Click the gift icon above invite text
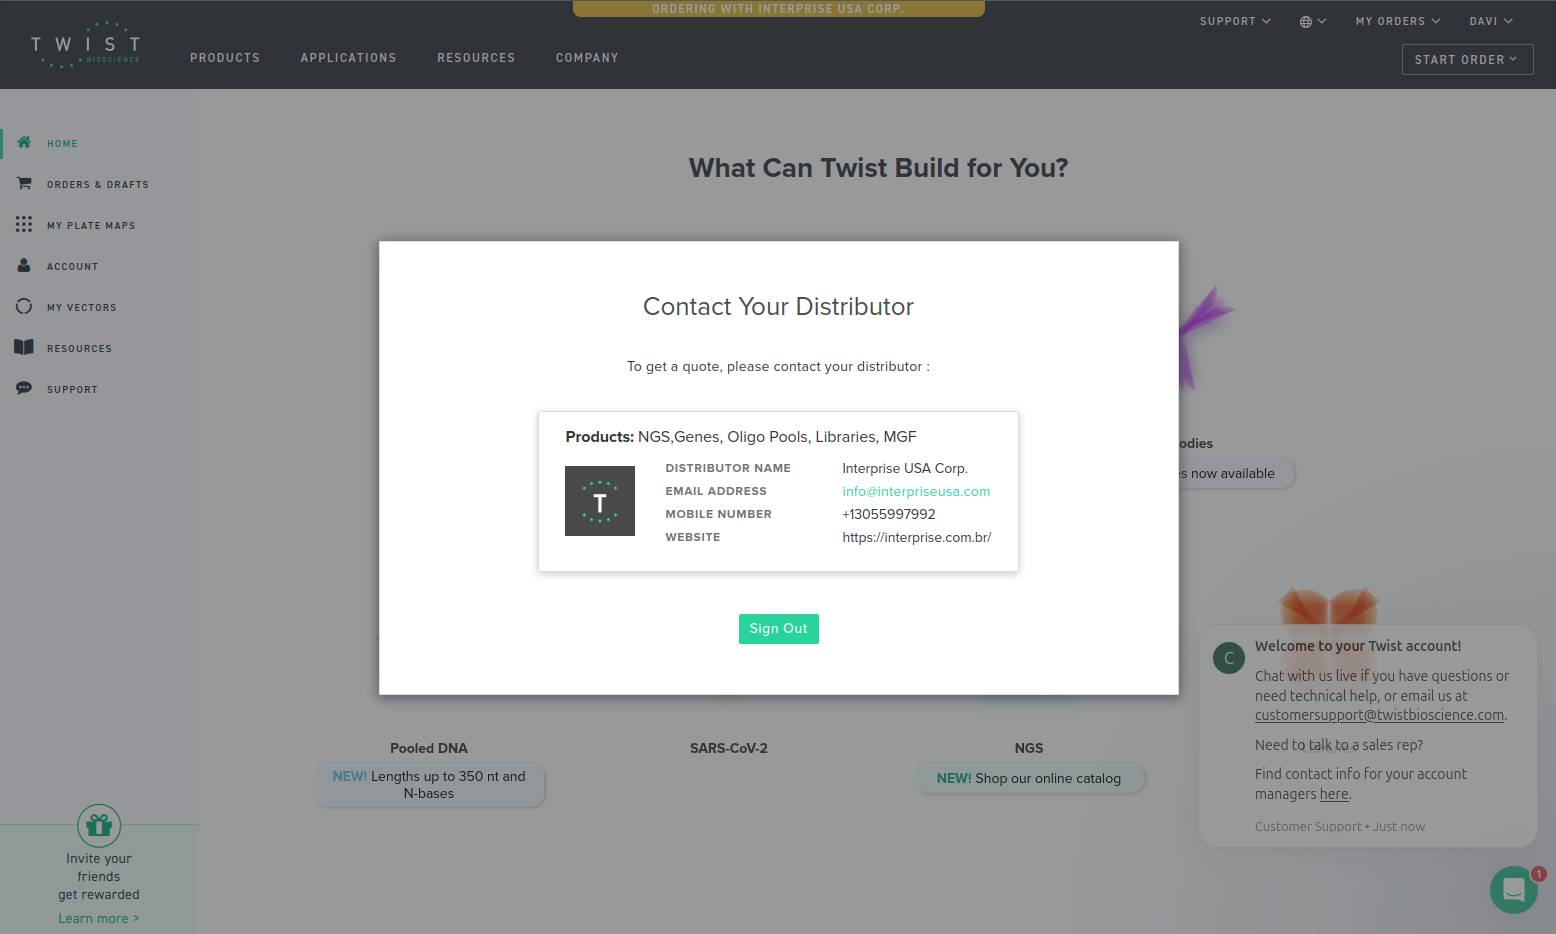The image size is (1556, 934). [99, 826]
